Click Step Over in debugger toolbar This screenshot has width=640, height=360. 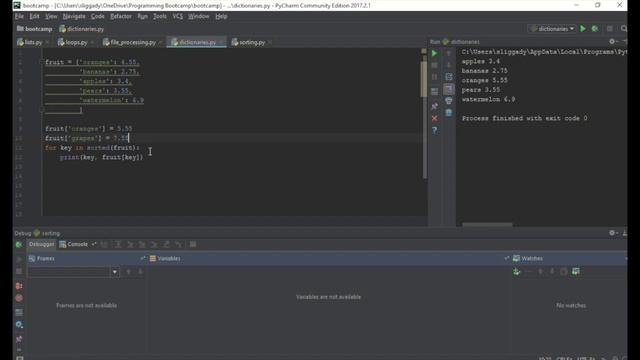(x=118, y=244)
